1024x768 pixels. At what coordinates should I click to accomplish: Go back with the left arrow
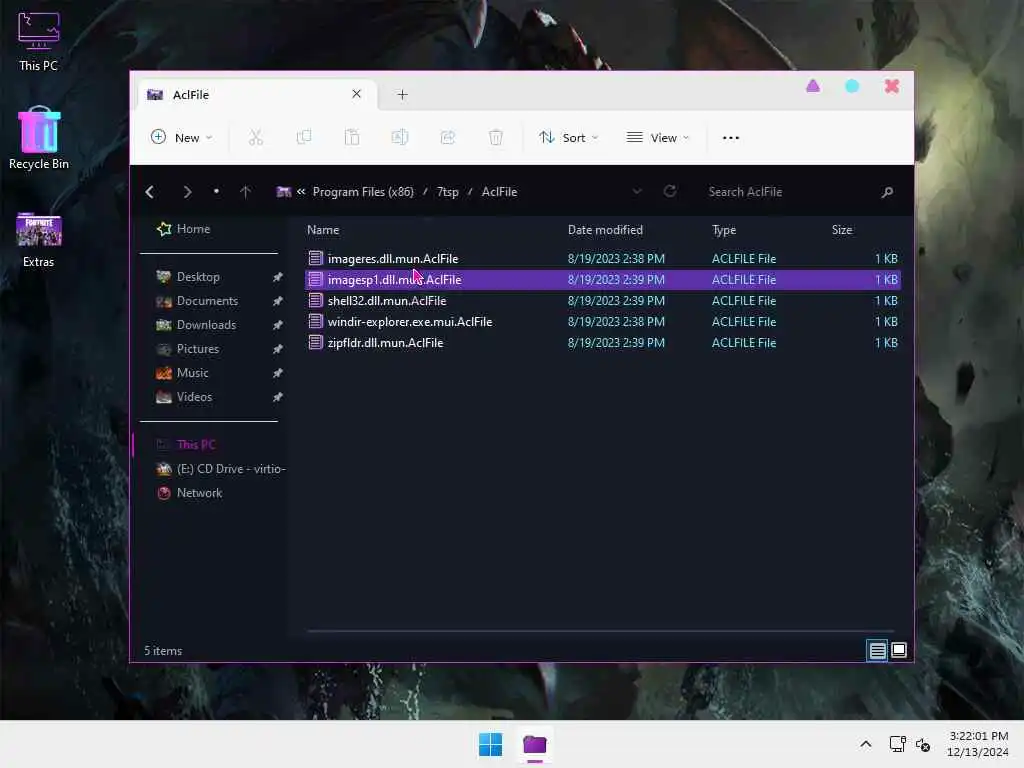point(150,192)
